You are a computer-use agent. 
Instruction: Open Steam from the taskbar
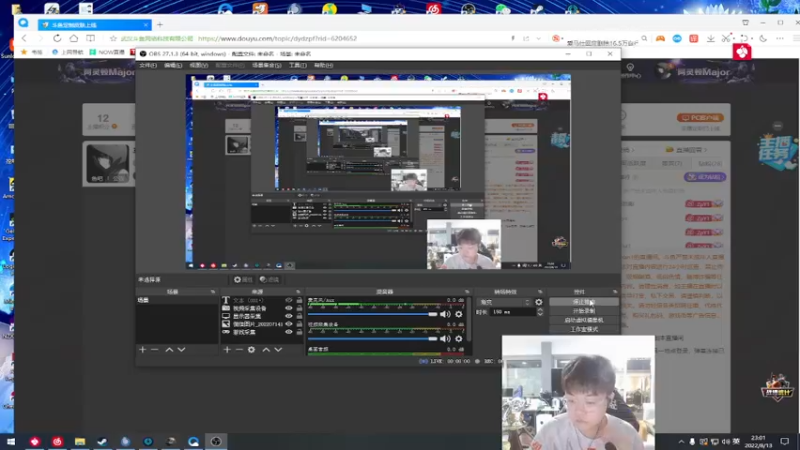tap(102, 441)
